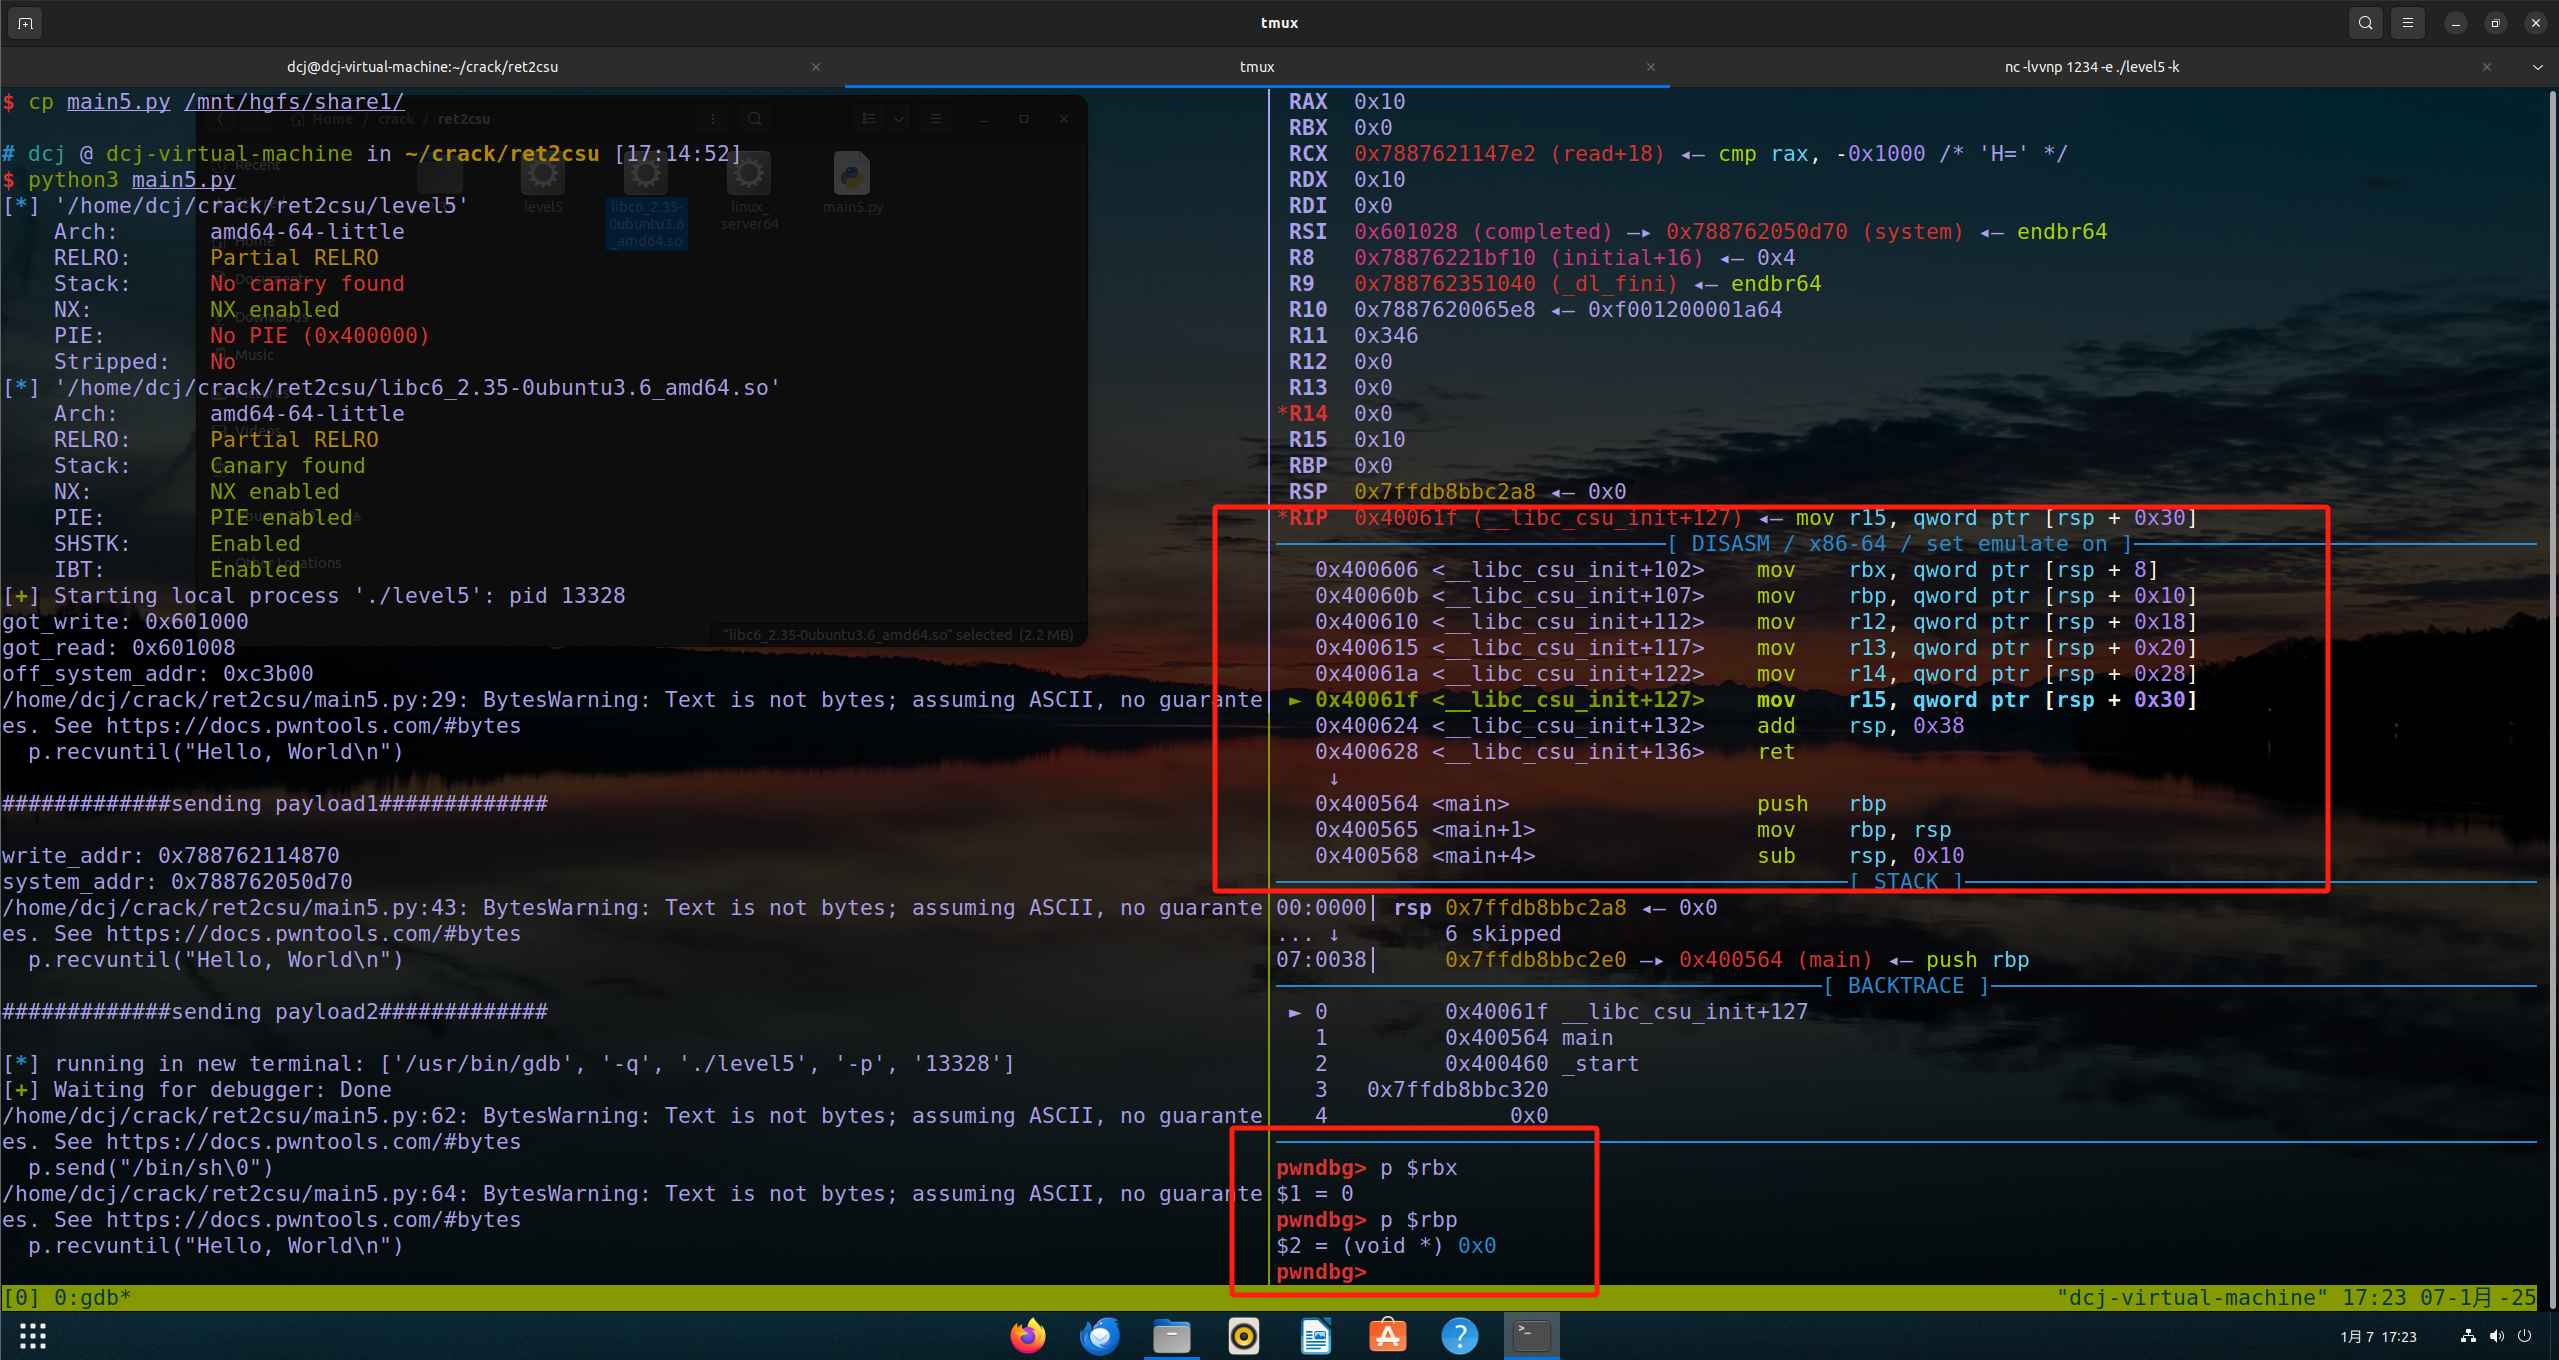Close the nc -lvvnp 1234 tab

2487,67
